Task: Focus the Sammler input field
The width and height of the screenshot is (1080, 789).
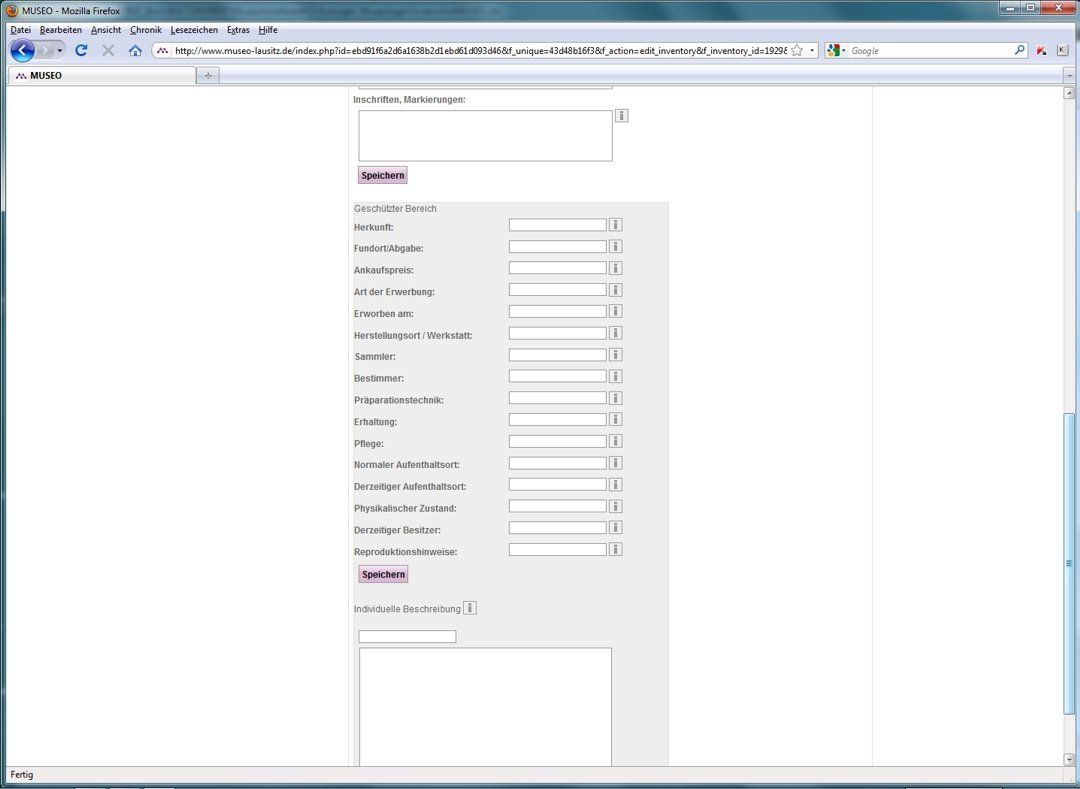Action: pos(557,355)
